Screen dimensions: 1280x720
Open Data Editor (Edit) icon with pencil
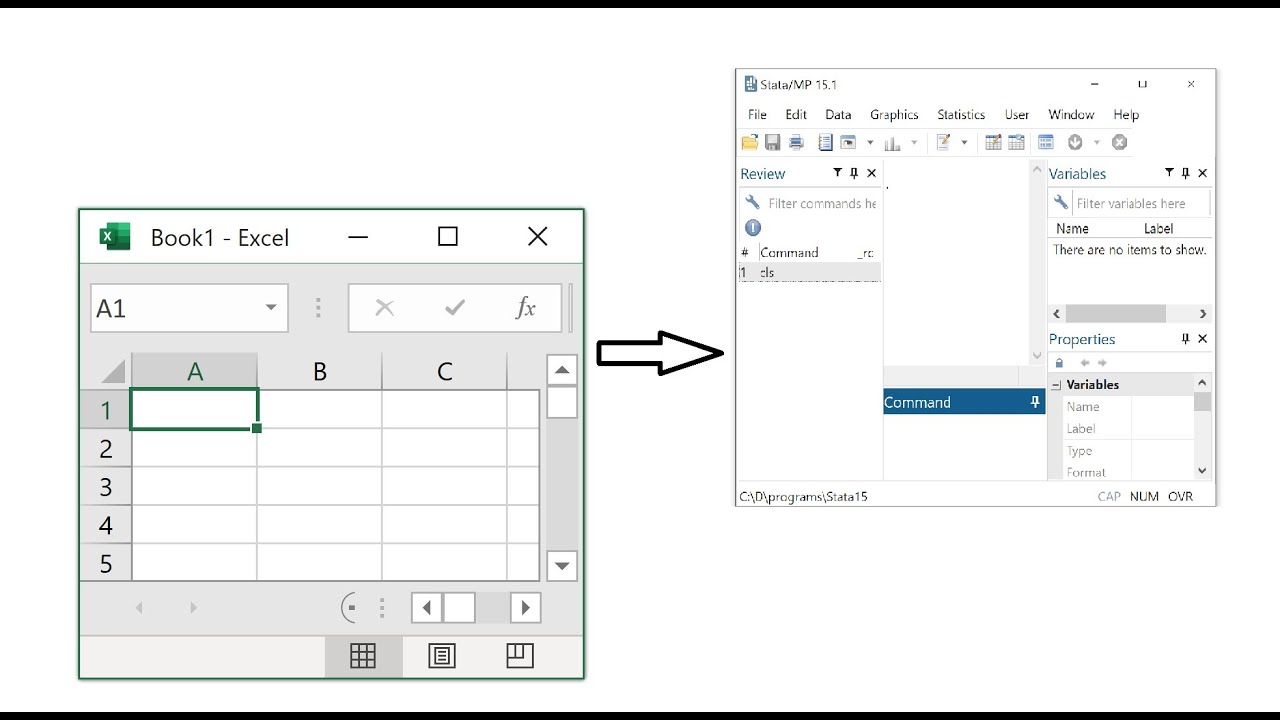click(x=993, y=142)
